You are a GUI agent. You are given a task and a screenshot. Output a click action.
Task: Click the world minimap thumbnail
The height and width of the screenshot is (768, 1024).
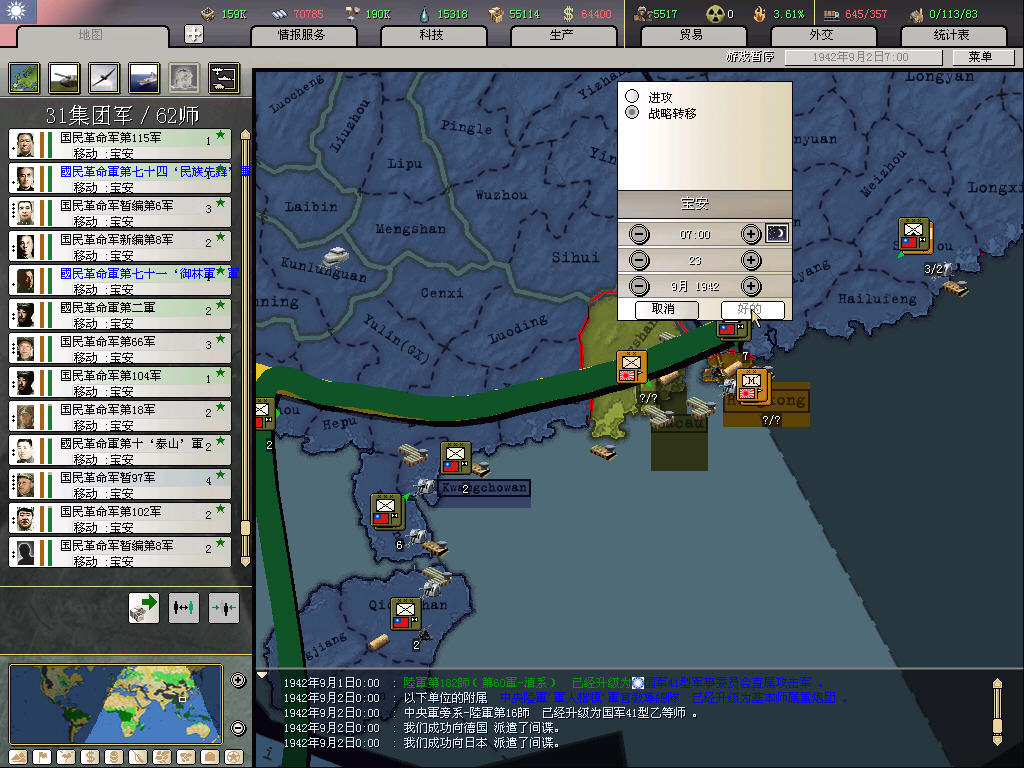click(116, 704)
